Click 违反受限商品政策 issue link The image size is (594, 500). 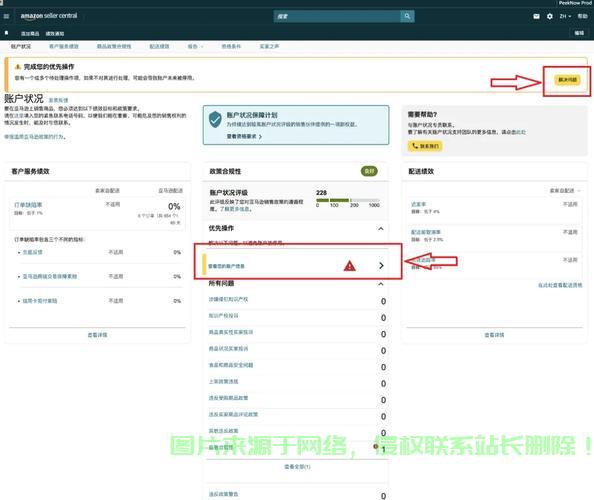coord(228,398)
